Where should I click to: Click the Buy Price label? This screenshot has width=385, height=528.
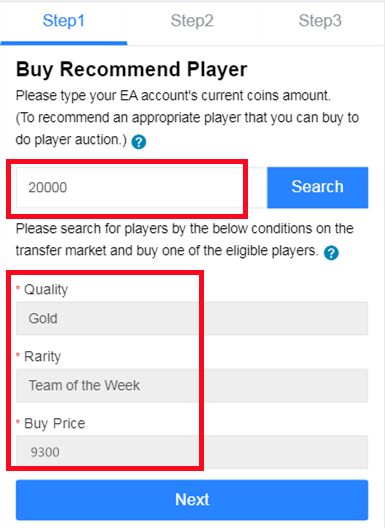(55, 424)
